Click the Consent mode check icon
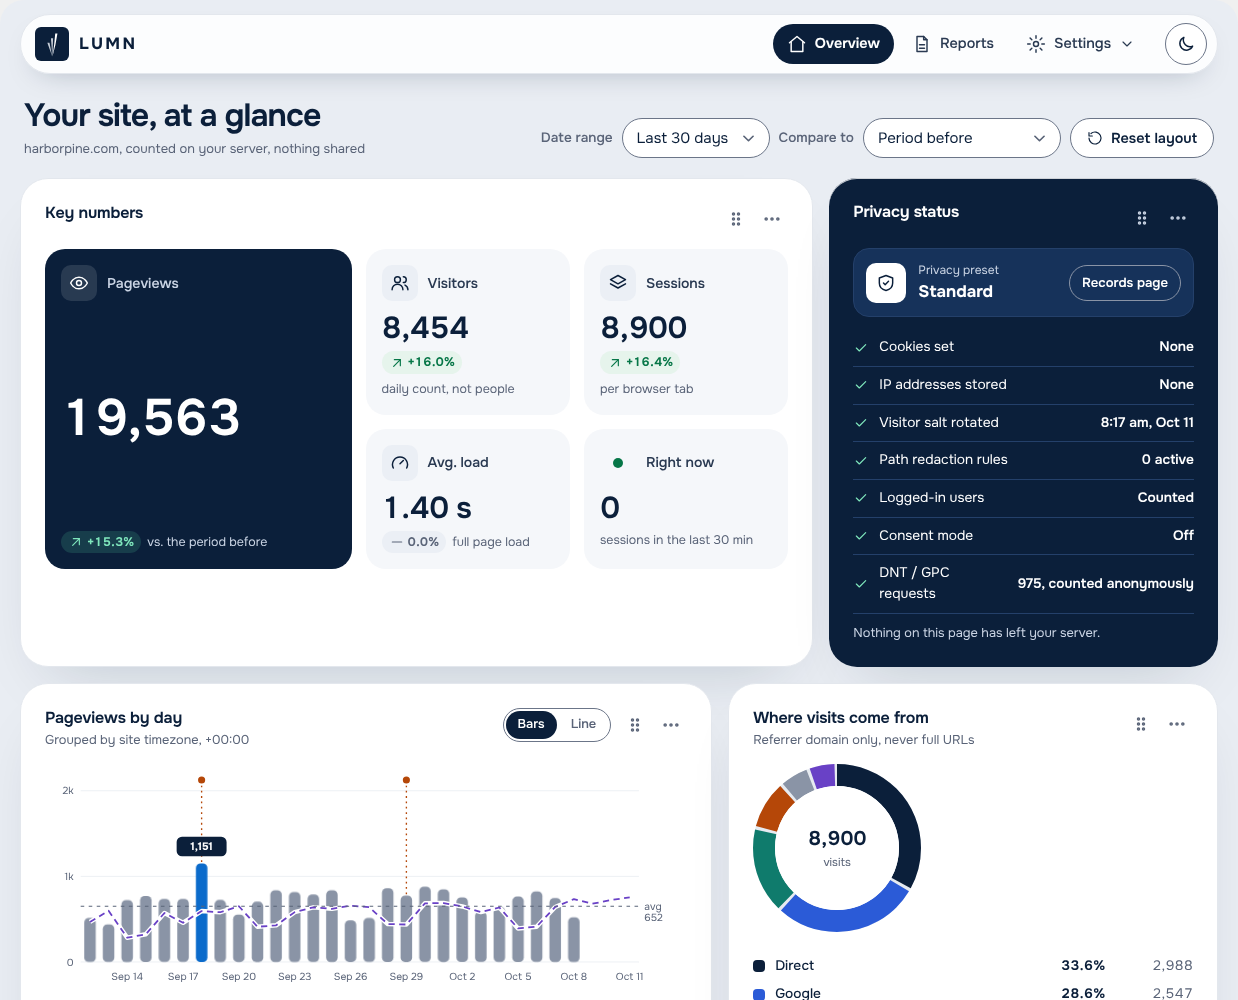Viewport: 1238px width, 1000px height. coord(861,536)
